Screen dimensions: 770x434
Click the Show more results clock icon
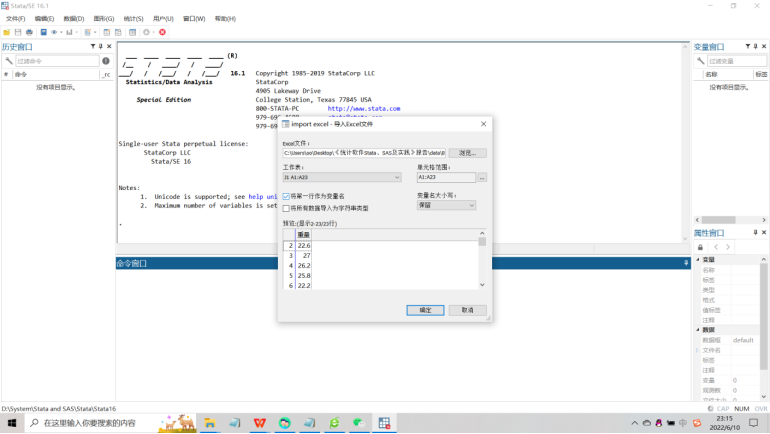click(x=146, y=32)
